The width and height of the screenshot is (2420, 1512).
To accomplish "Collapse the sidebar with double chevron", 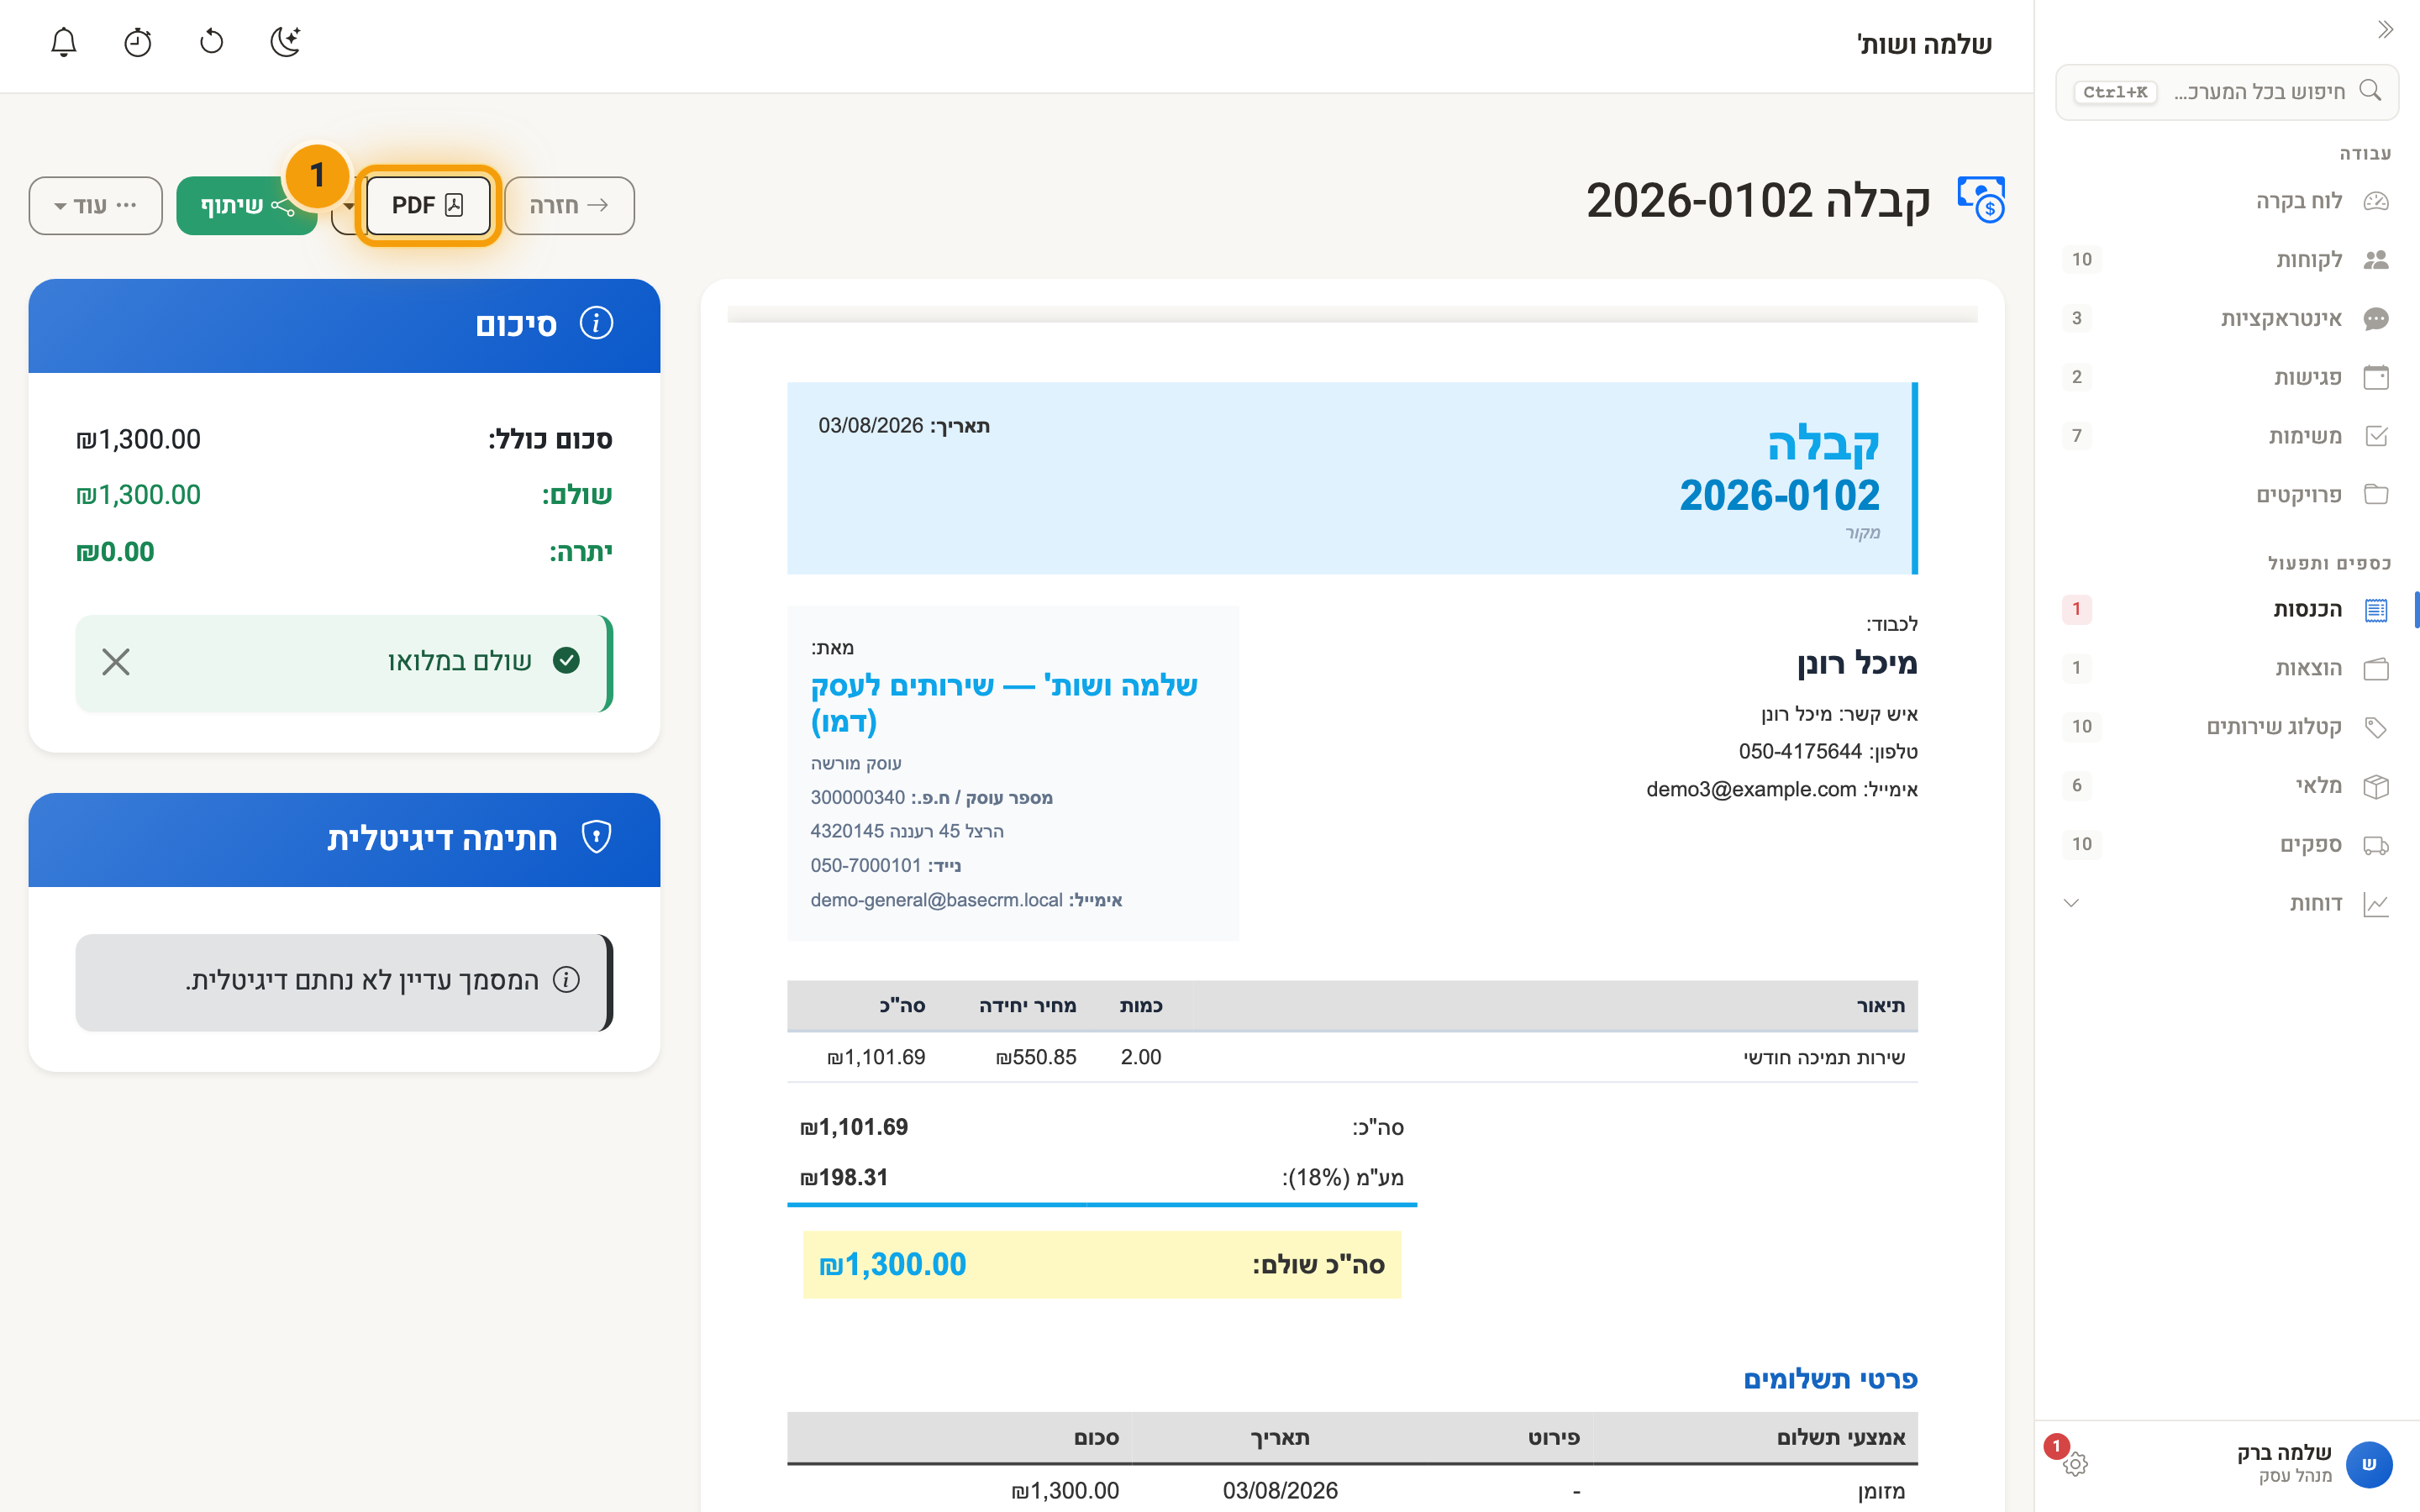I will click(2385, 30).
